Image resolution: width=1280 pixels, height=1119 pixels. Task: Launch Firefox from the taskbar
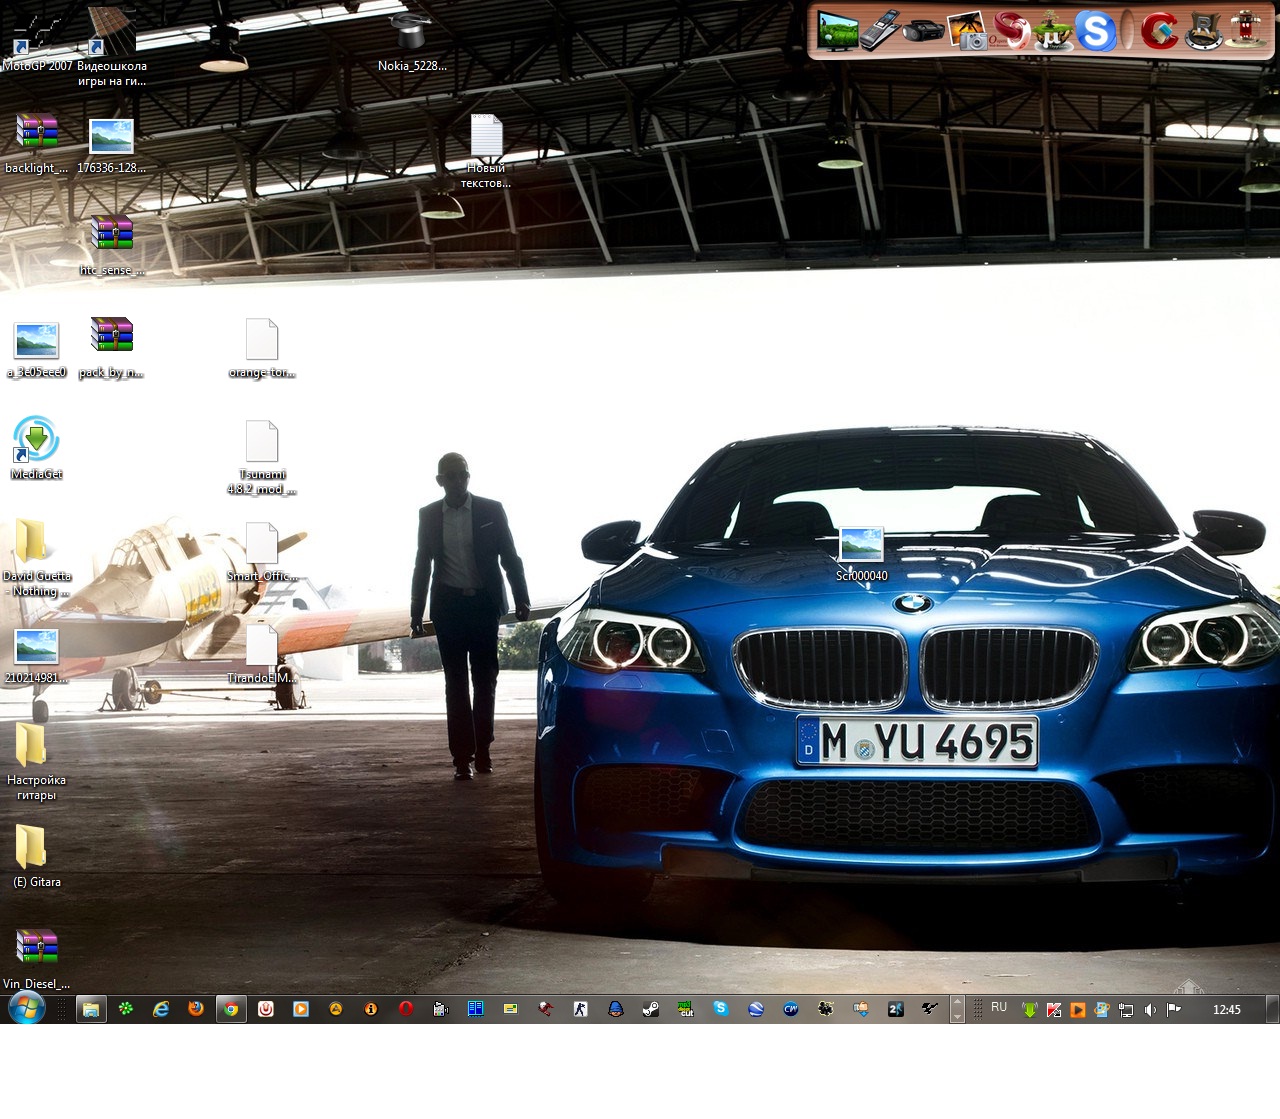[x=196, y=1009]
